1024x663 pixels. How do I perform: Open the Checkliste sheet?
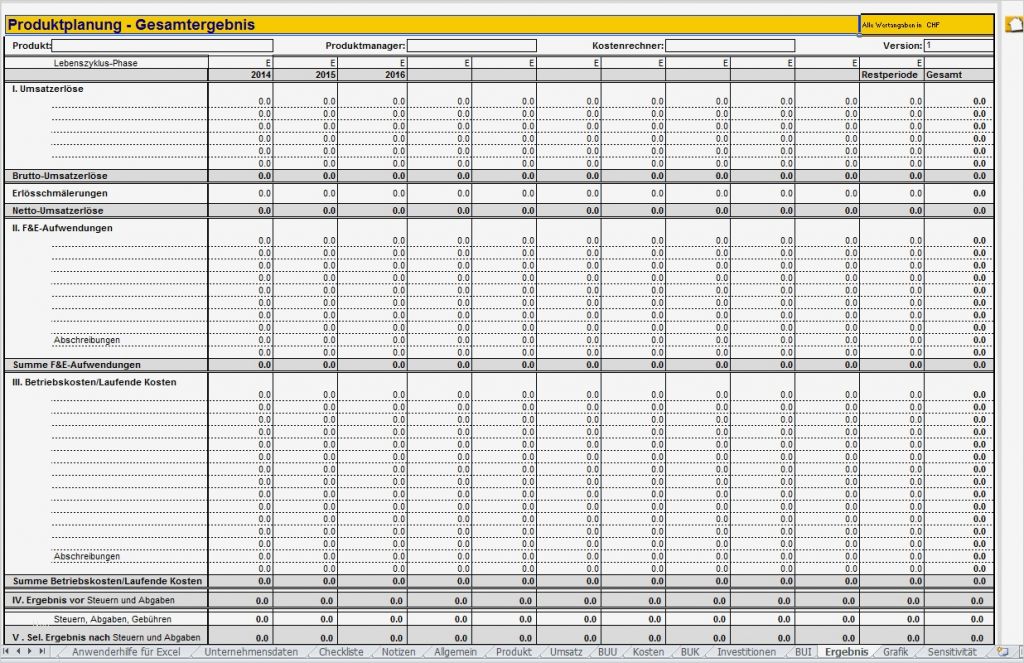tap(341, 652)
